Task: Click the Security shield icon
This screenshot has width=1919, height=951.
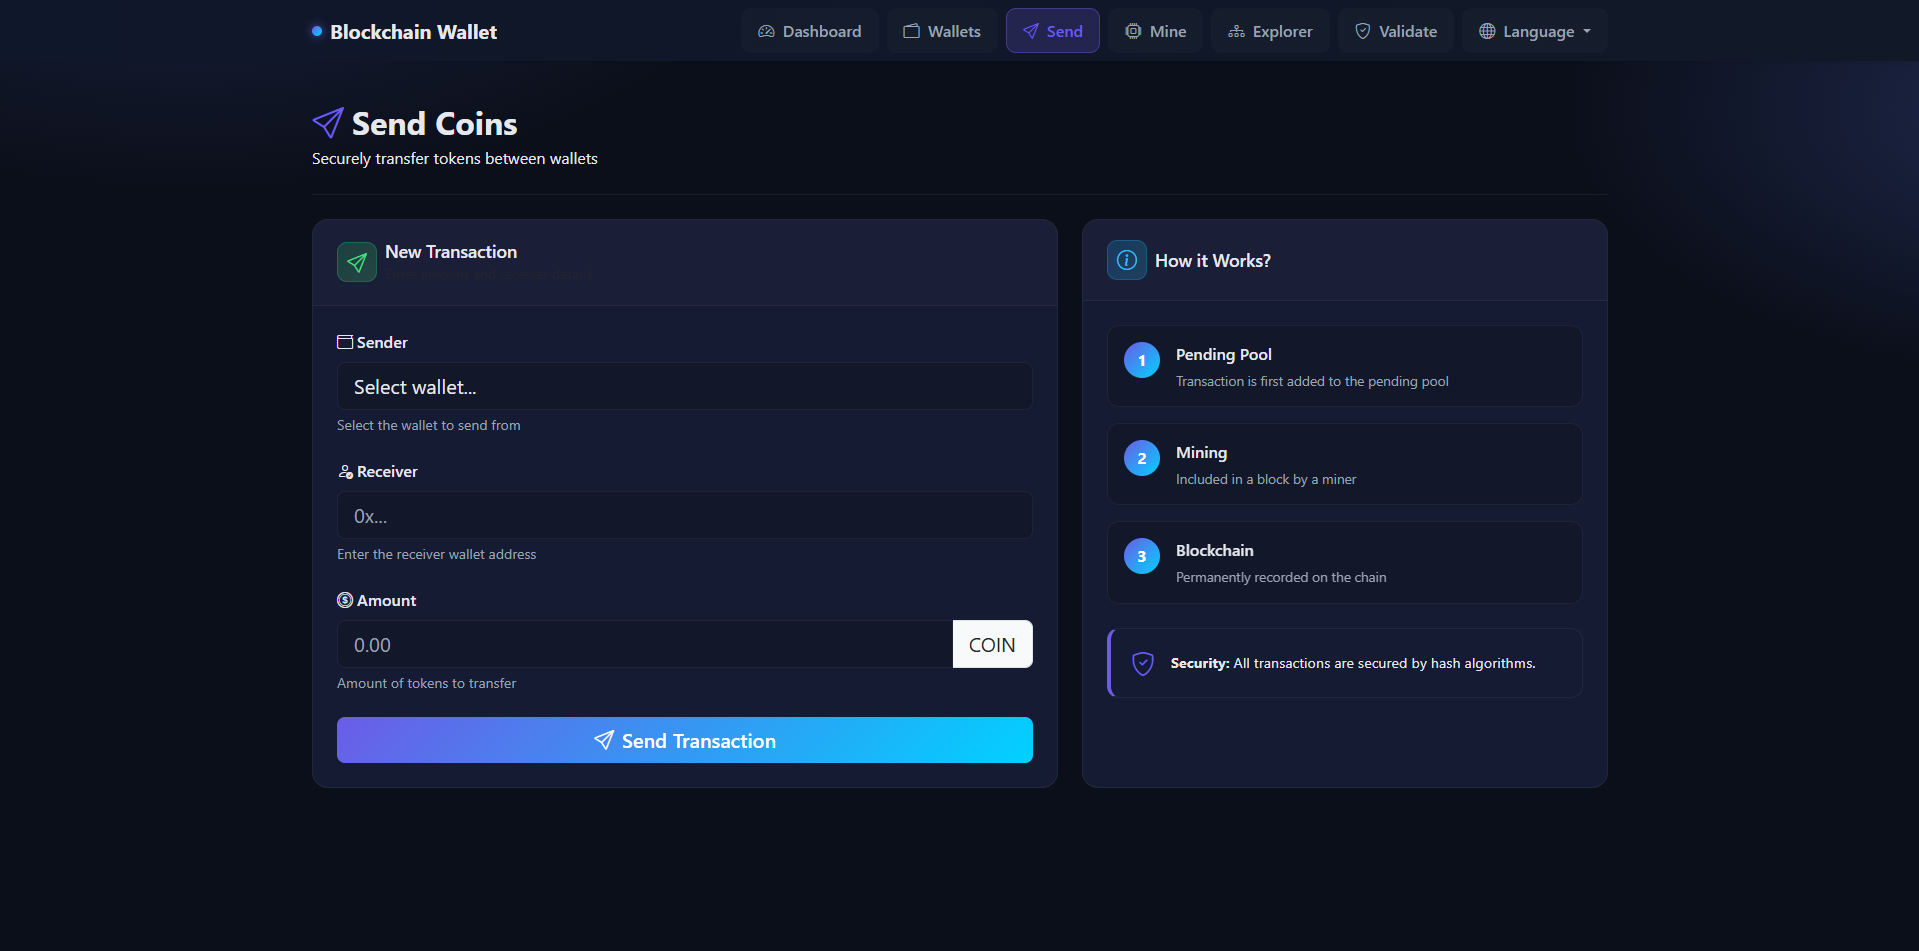Action: click(x=1142, y=663)
